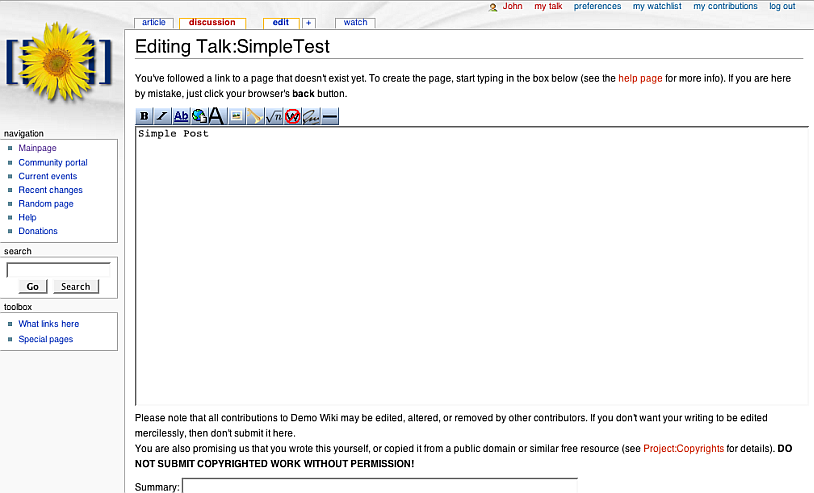Insert embedded image icon

pos(236,116)
